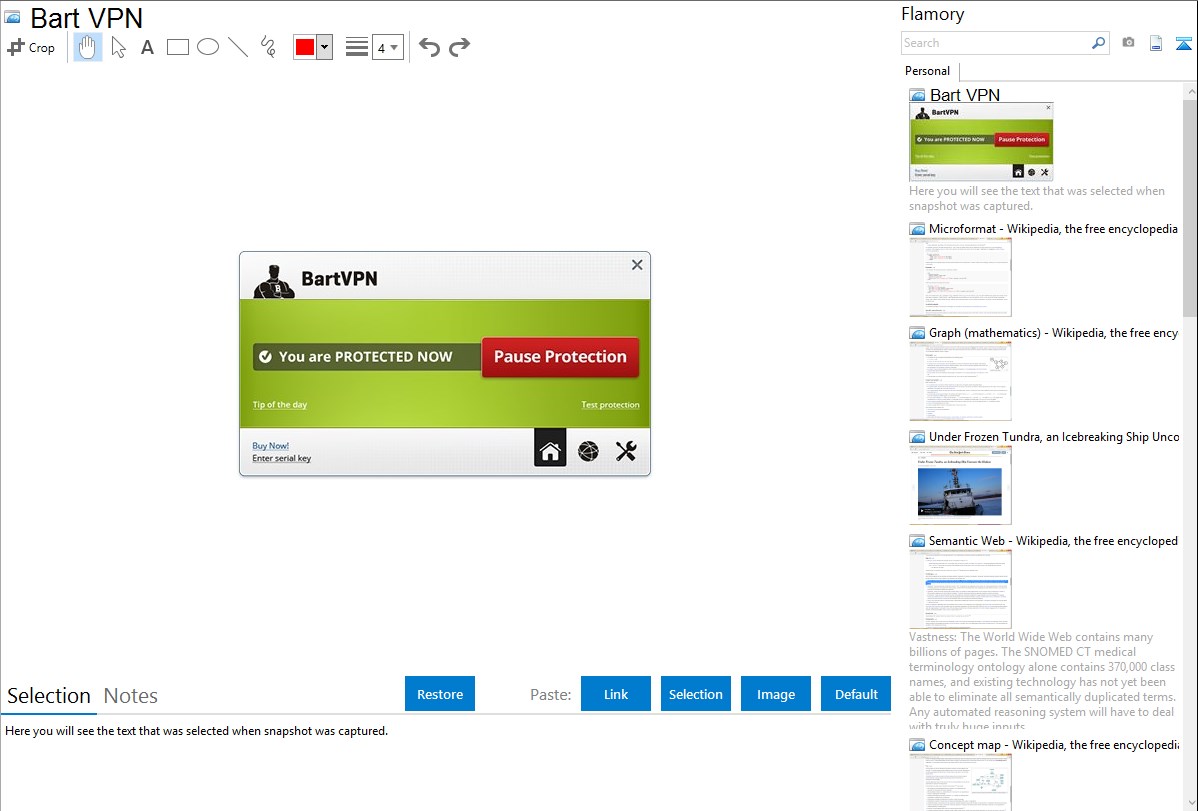Image resolution: width=1198 pixels, height=811 pixels.
Task: Open the color picker dropdown arrow
Action: click(324, 47)
